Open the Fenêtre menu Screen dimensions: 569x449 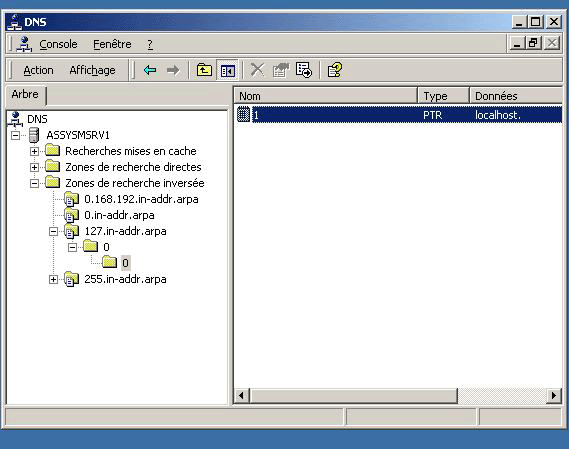click(x=112, y=44)
